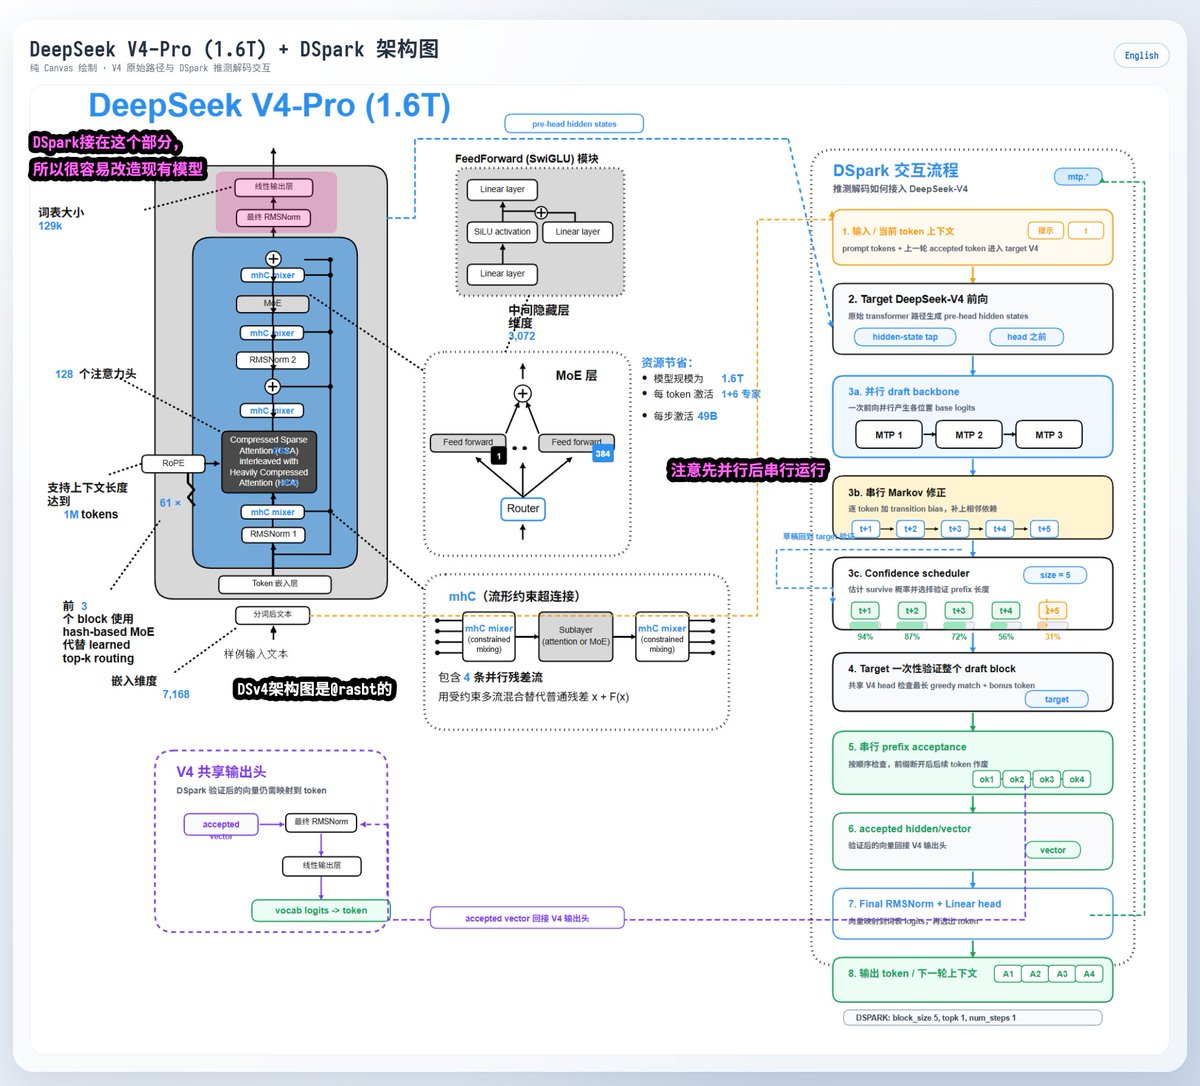Open step 2 Target DeepSeek-V4 前向 card

click(973, 319)
